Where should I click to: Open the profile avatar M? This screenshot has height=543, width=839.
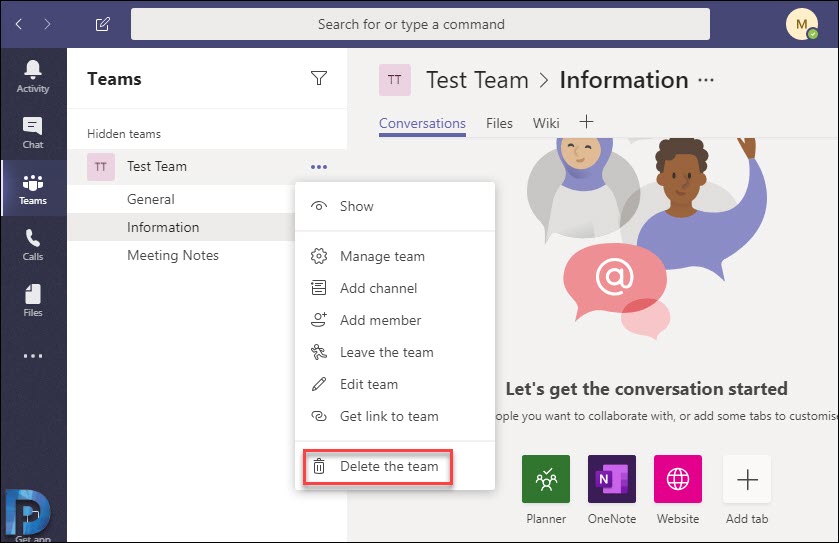click(802, 24)
